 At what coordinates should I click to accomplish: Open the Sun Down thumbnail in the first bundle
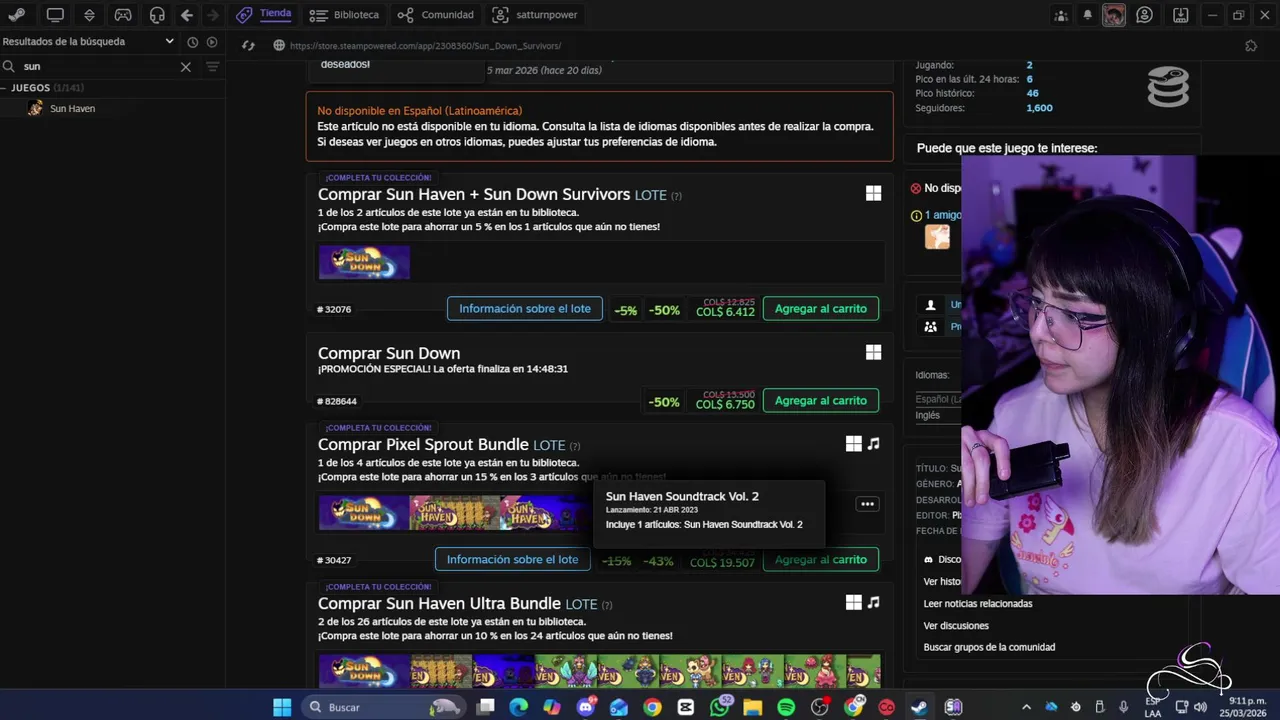[364, 262]
